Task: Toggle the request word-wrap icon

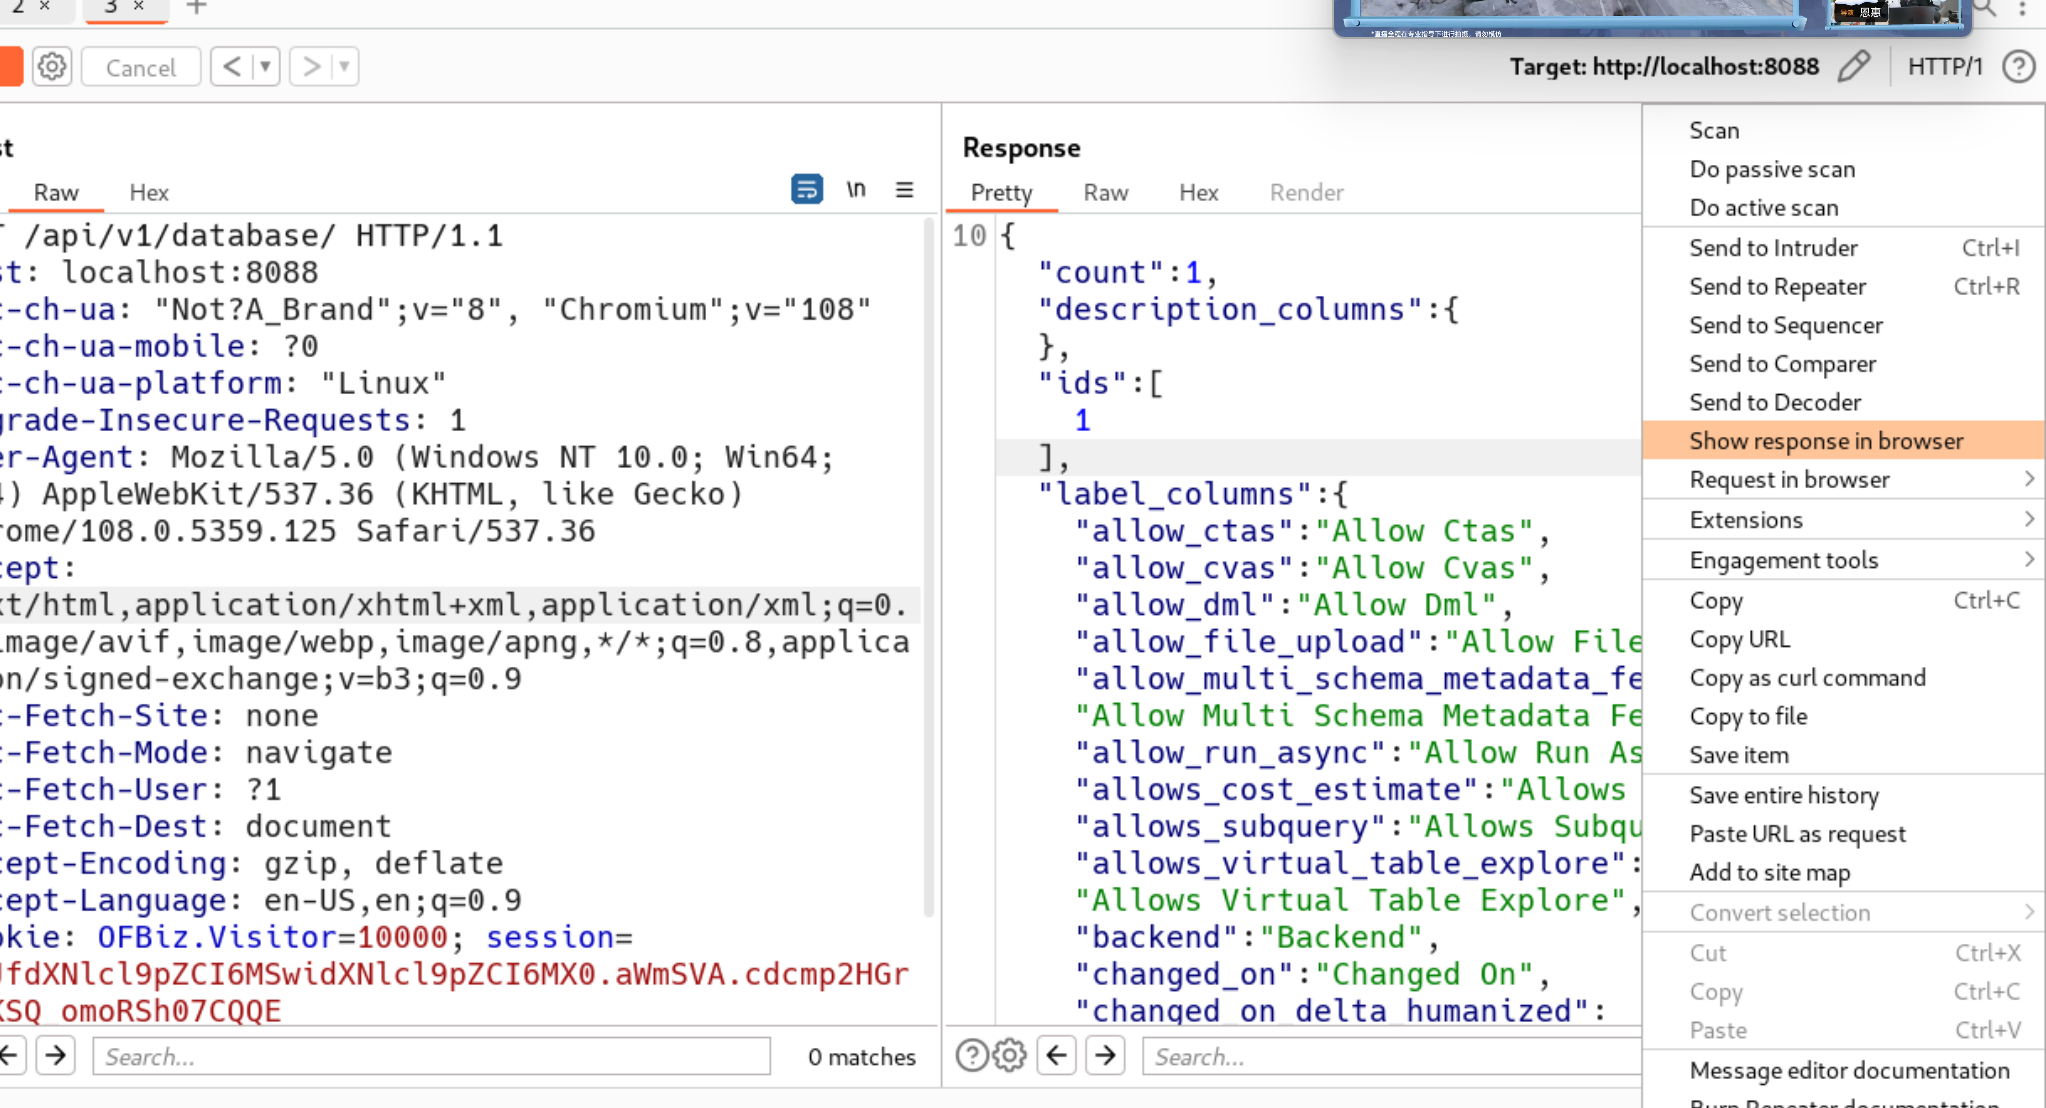Action: (806, 189)
